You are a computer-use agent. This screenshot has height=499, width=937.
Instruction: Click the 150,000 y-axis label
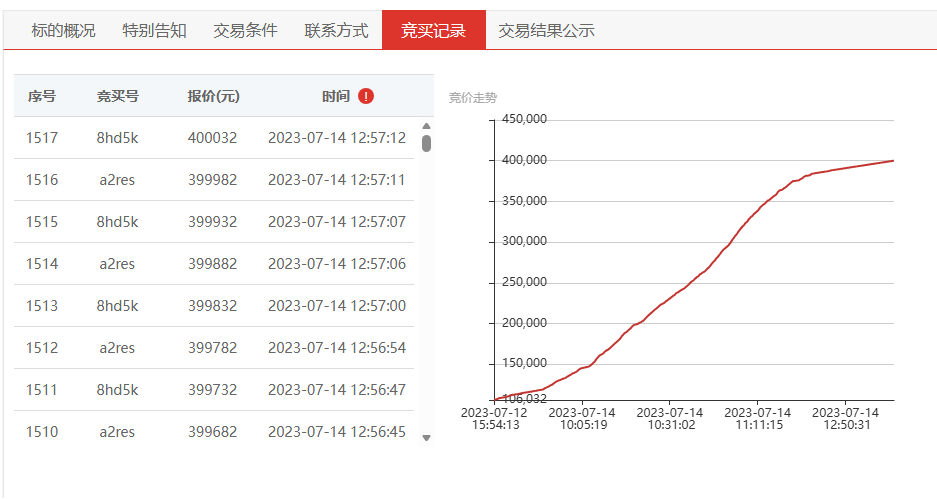pos(524,363)
